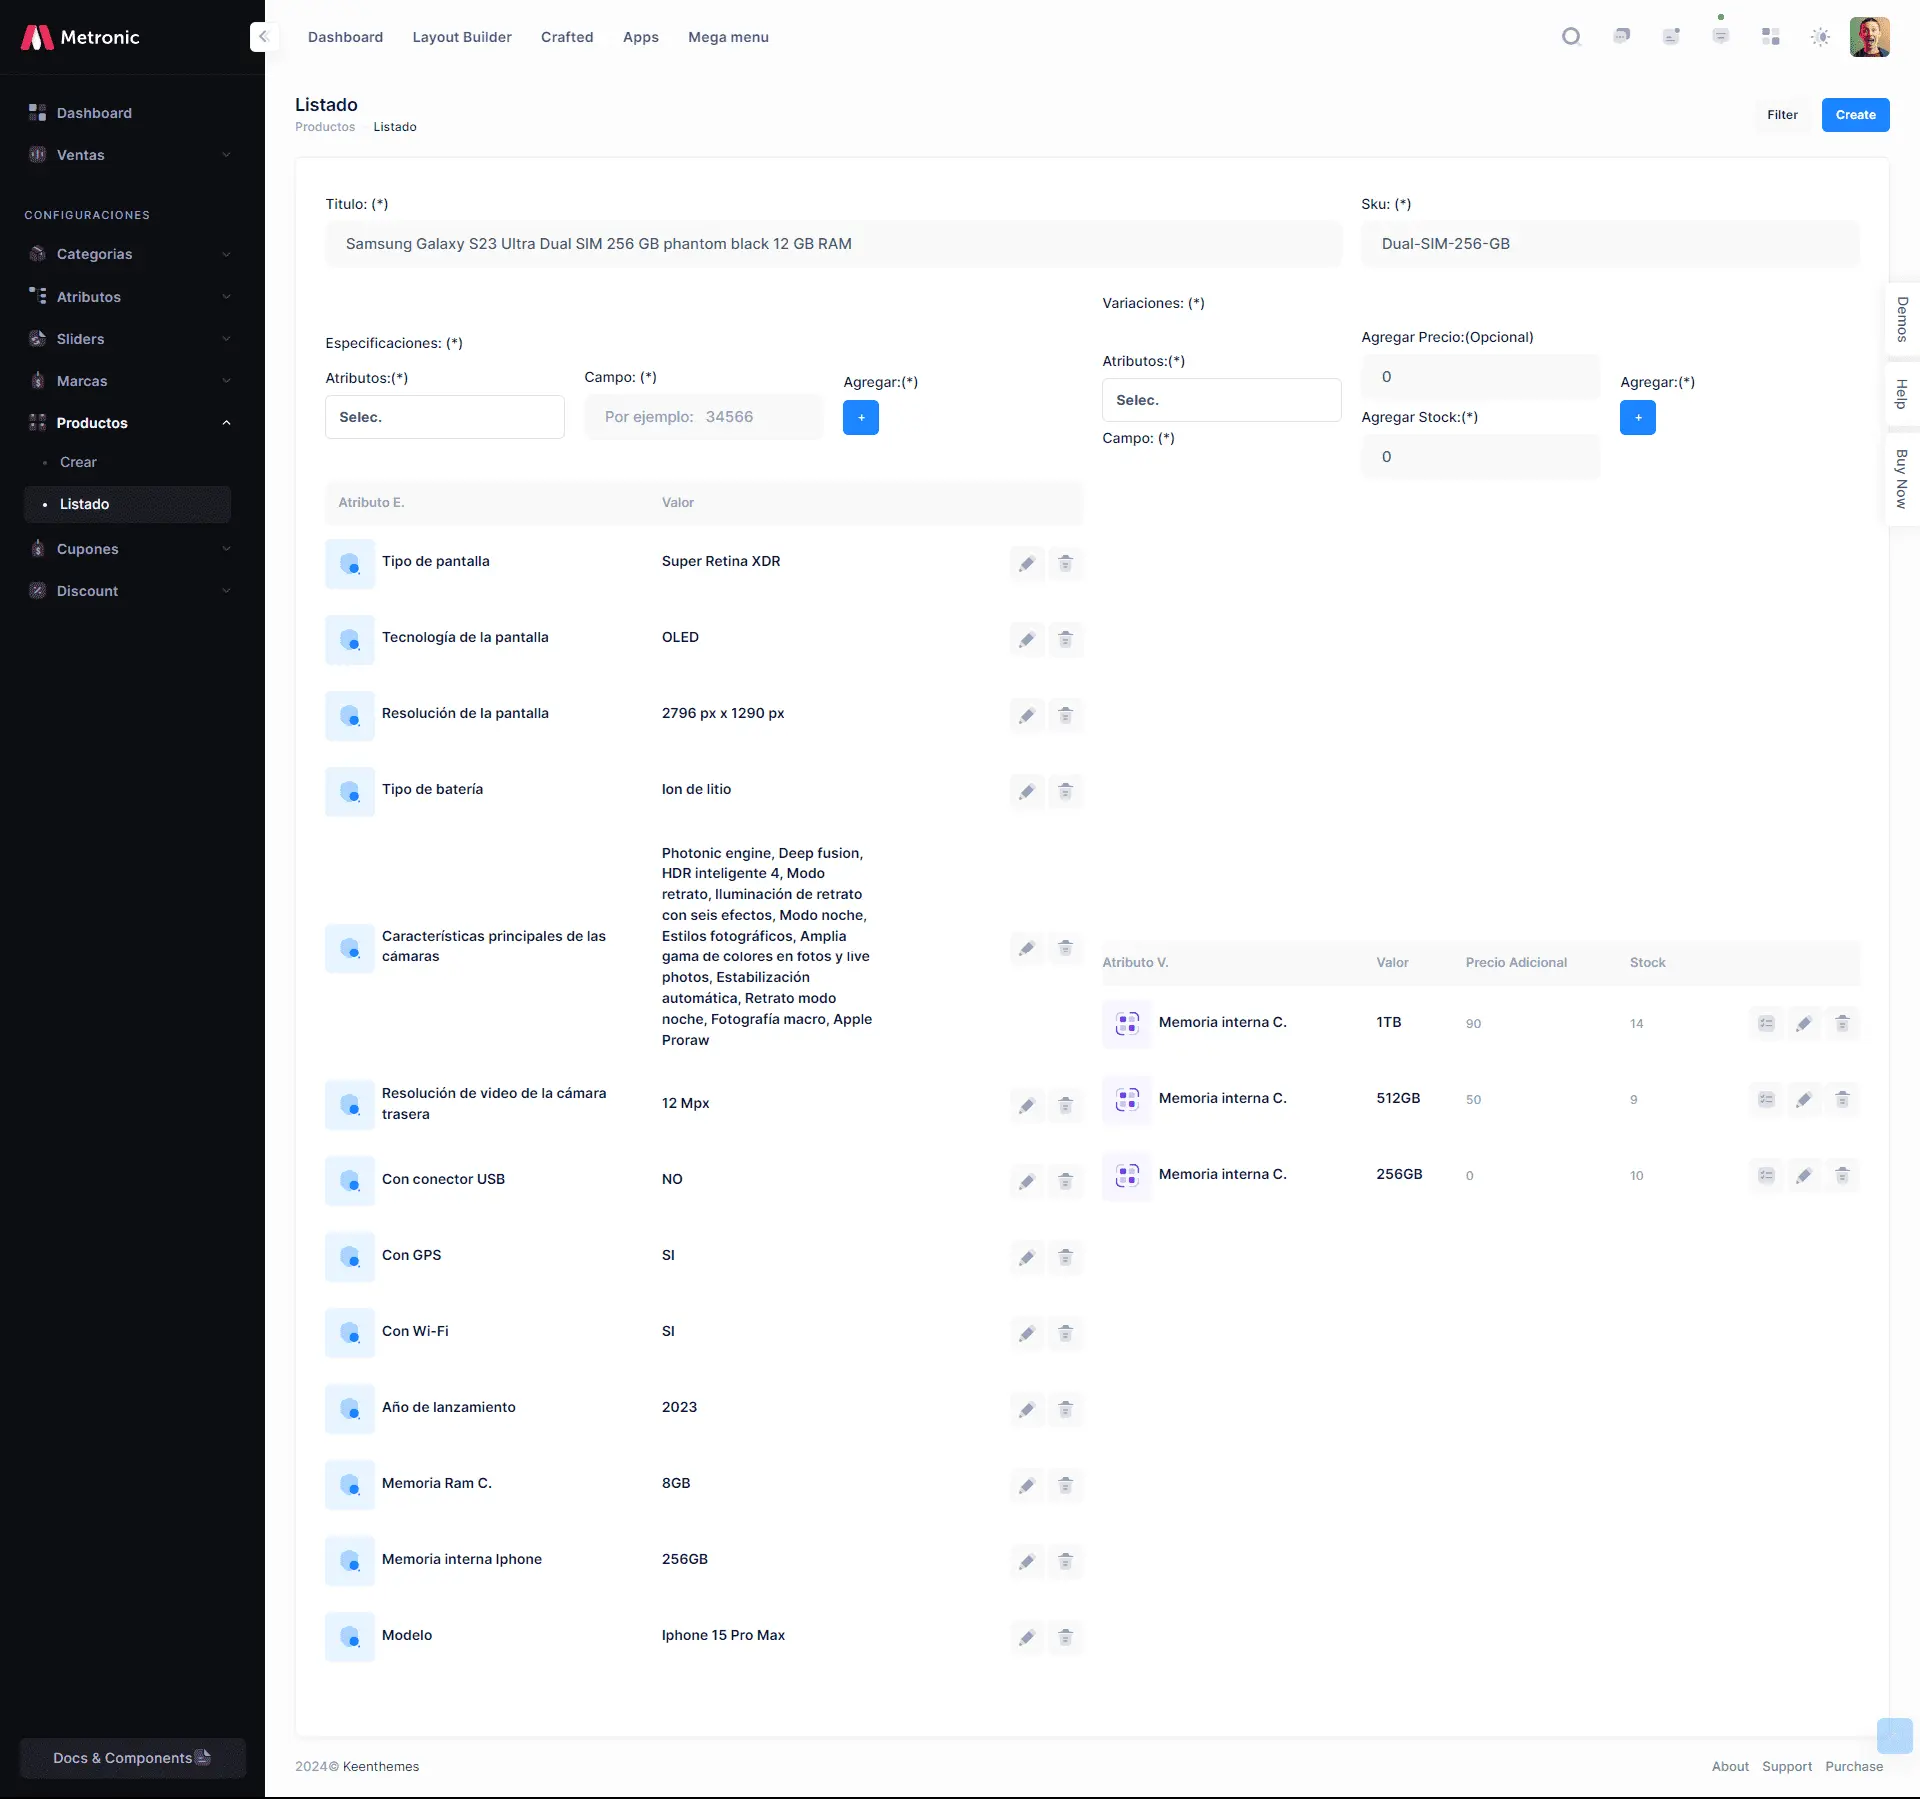The image size is (1920, 1799).
Task: Toggle light/dark theme sun icon
Action: pos(1820,37)
